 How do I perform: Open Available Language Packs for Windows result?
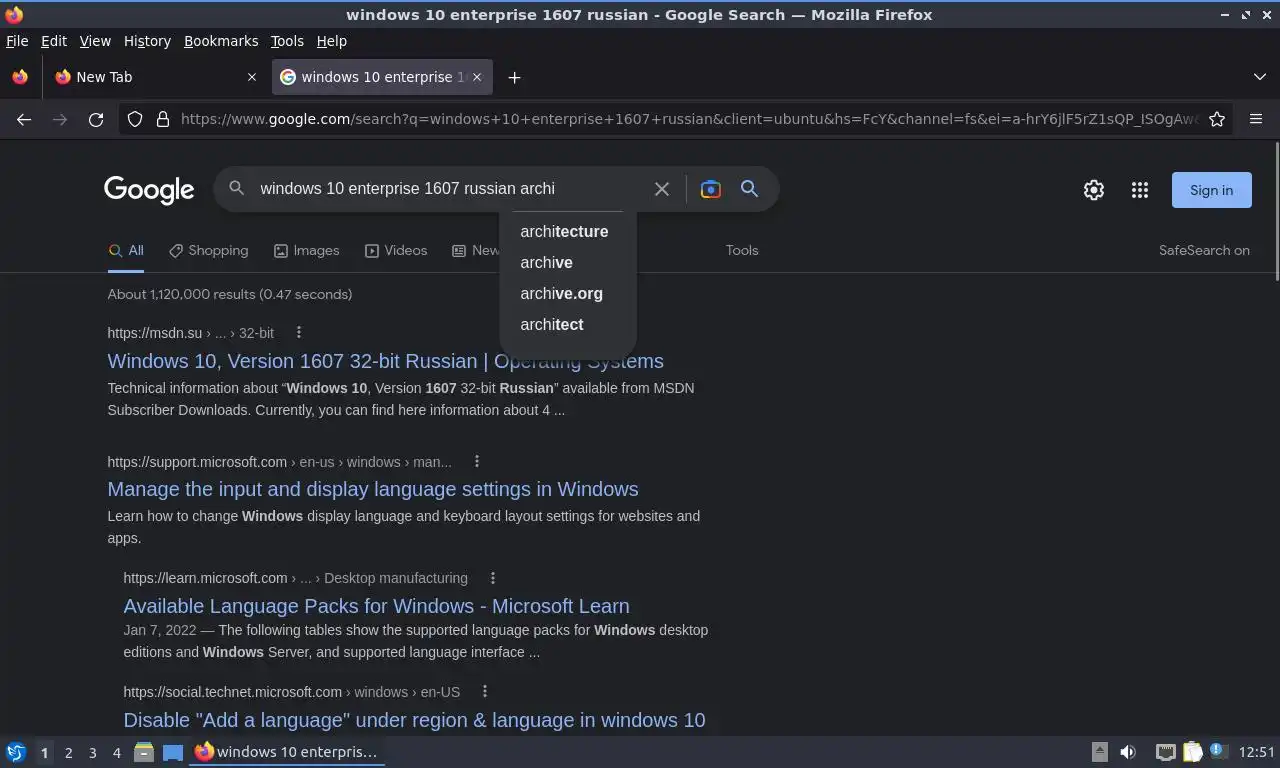(376, 606)
